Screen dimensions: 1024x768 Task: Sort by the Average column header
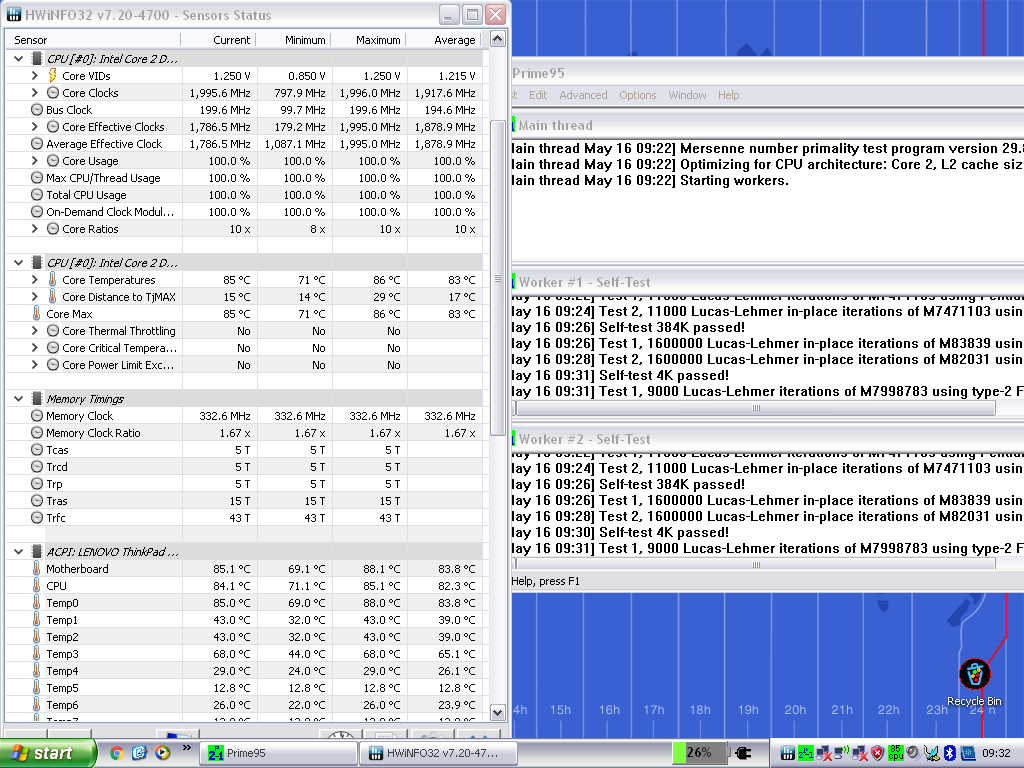click(x=444, y=40)
